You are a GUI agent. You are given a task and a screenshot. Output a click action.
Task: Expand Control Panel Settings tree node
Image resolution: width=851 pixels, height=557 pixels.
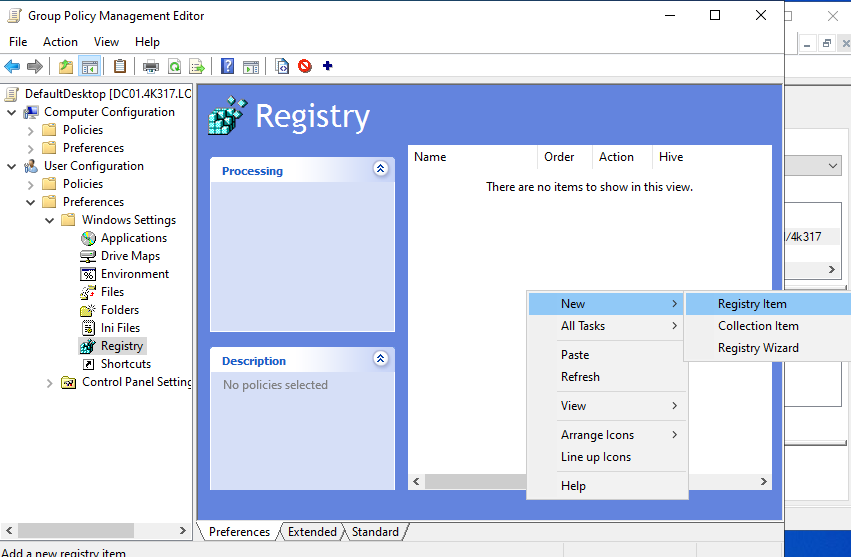point(50,382)
